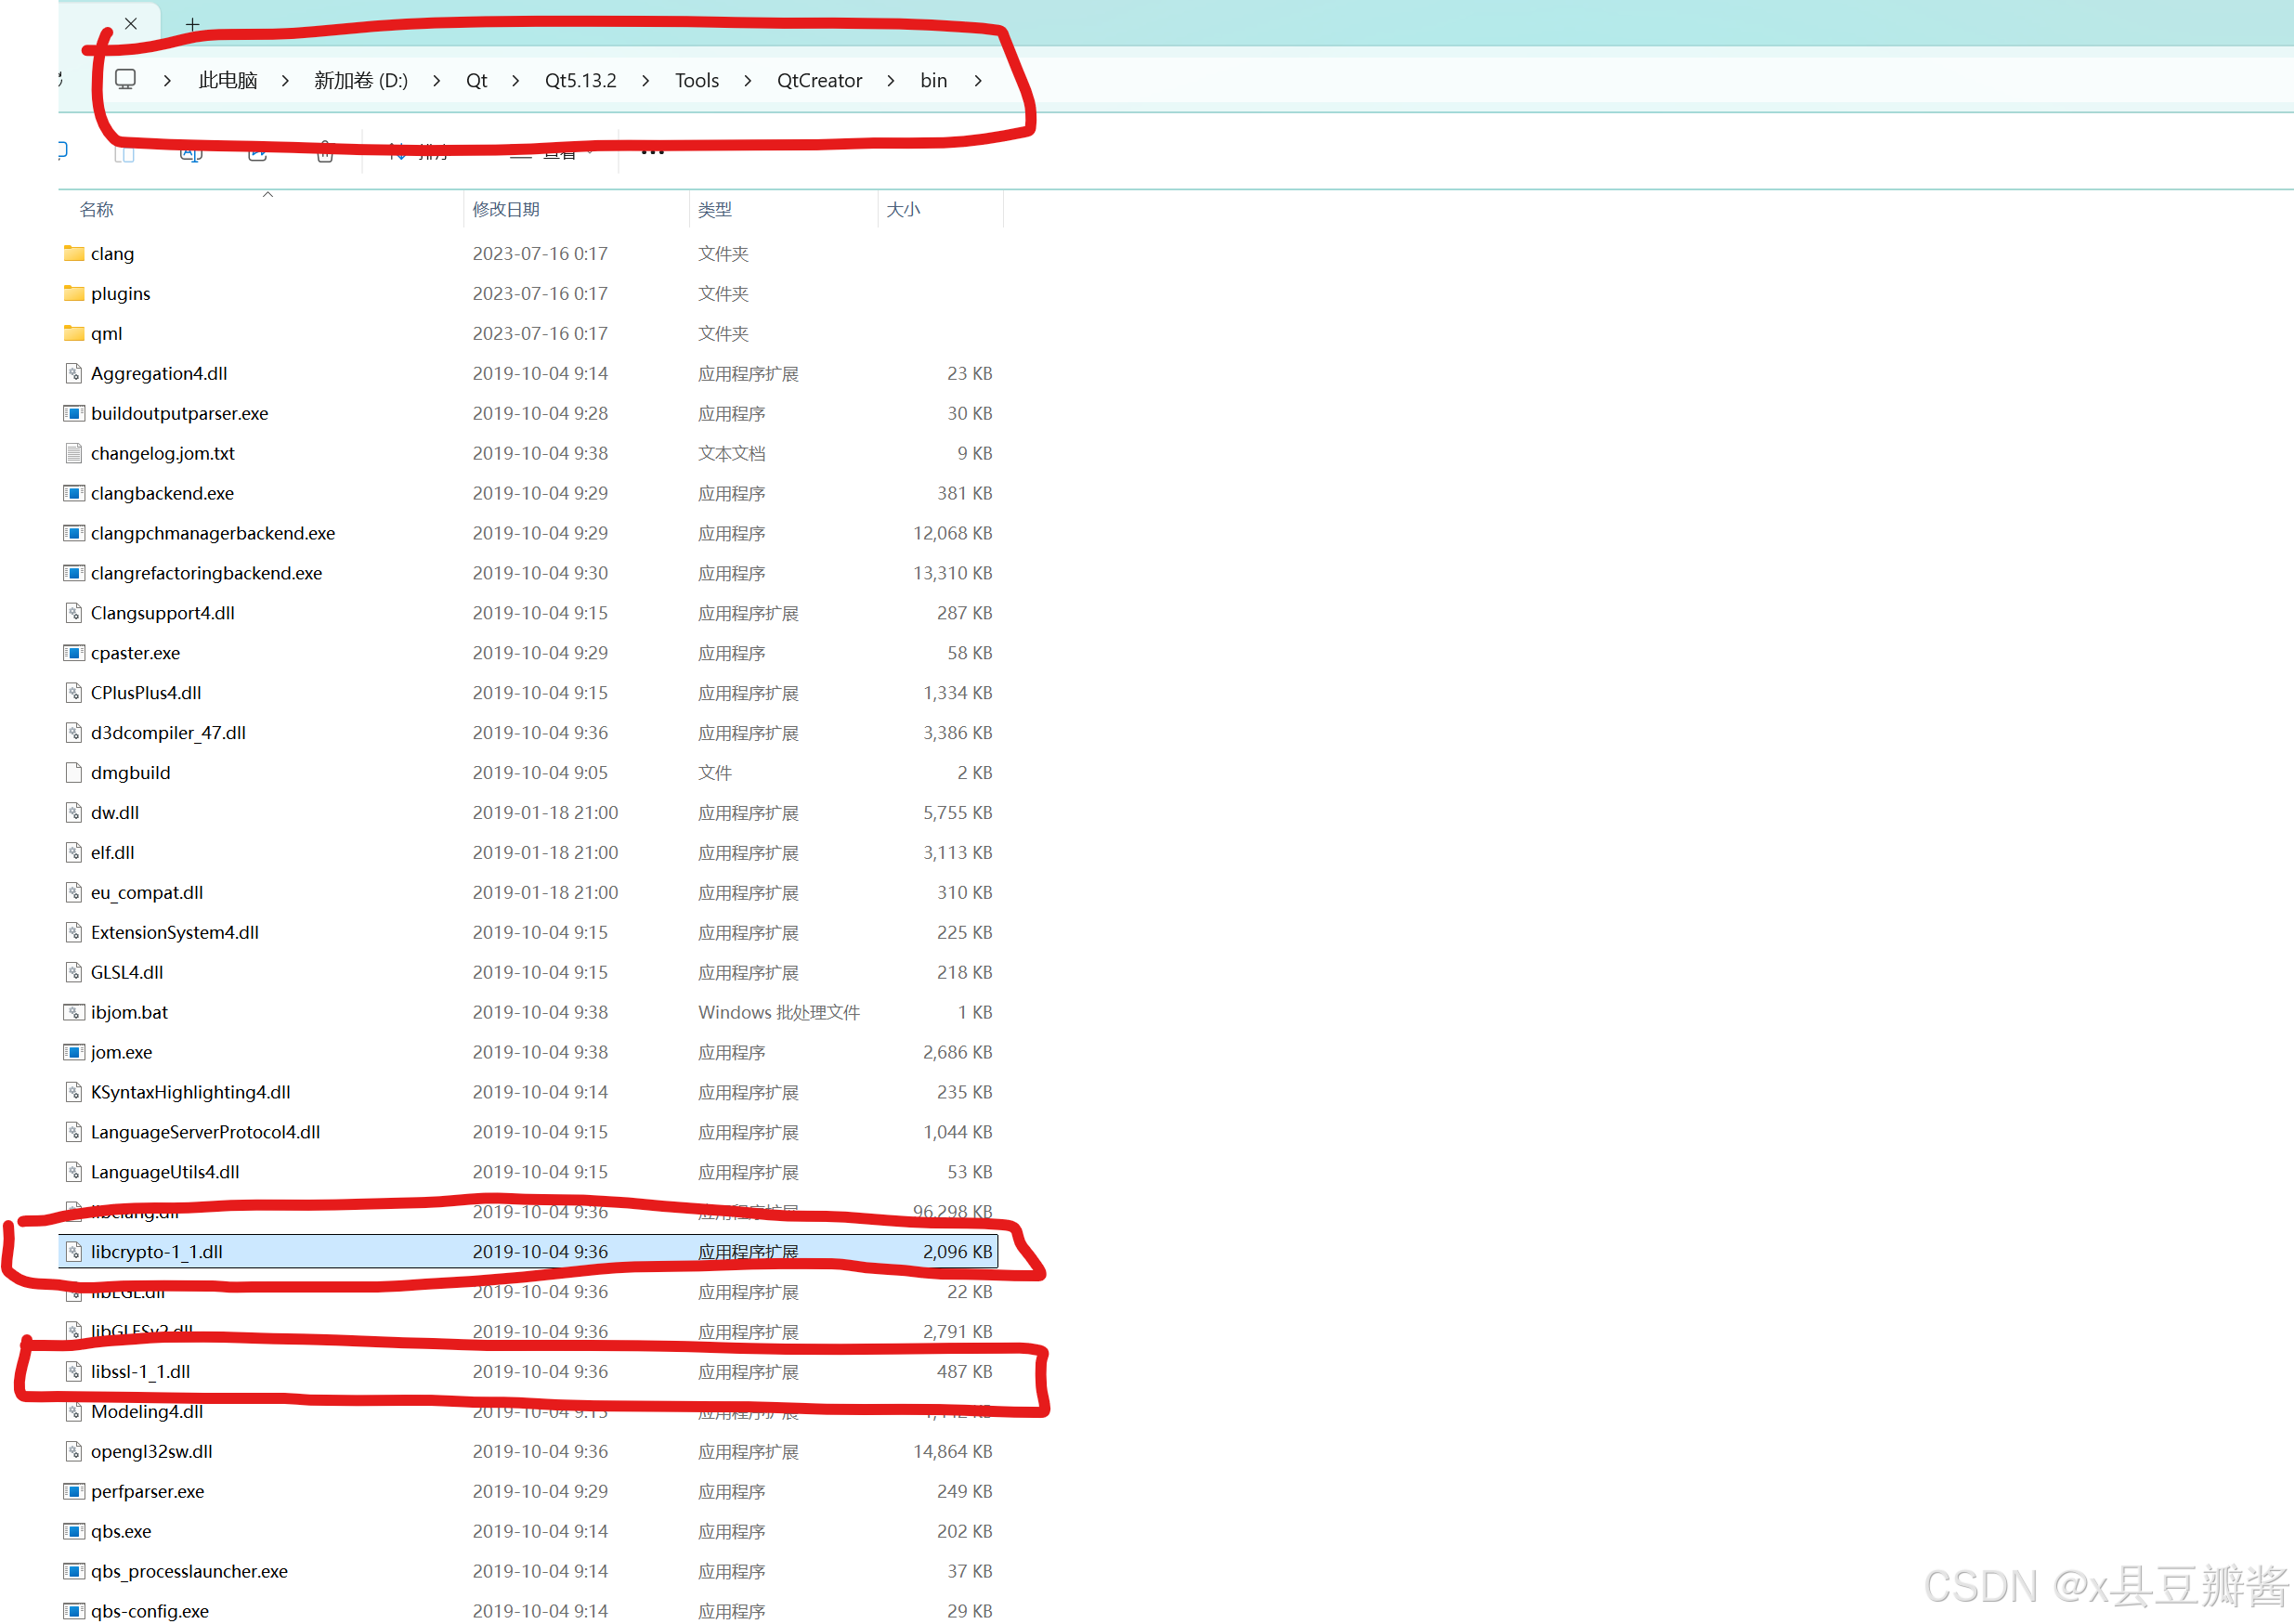Close the current Explorer tab
Viewport: 2294px width, 1624px height.
tap(131, 23)
